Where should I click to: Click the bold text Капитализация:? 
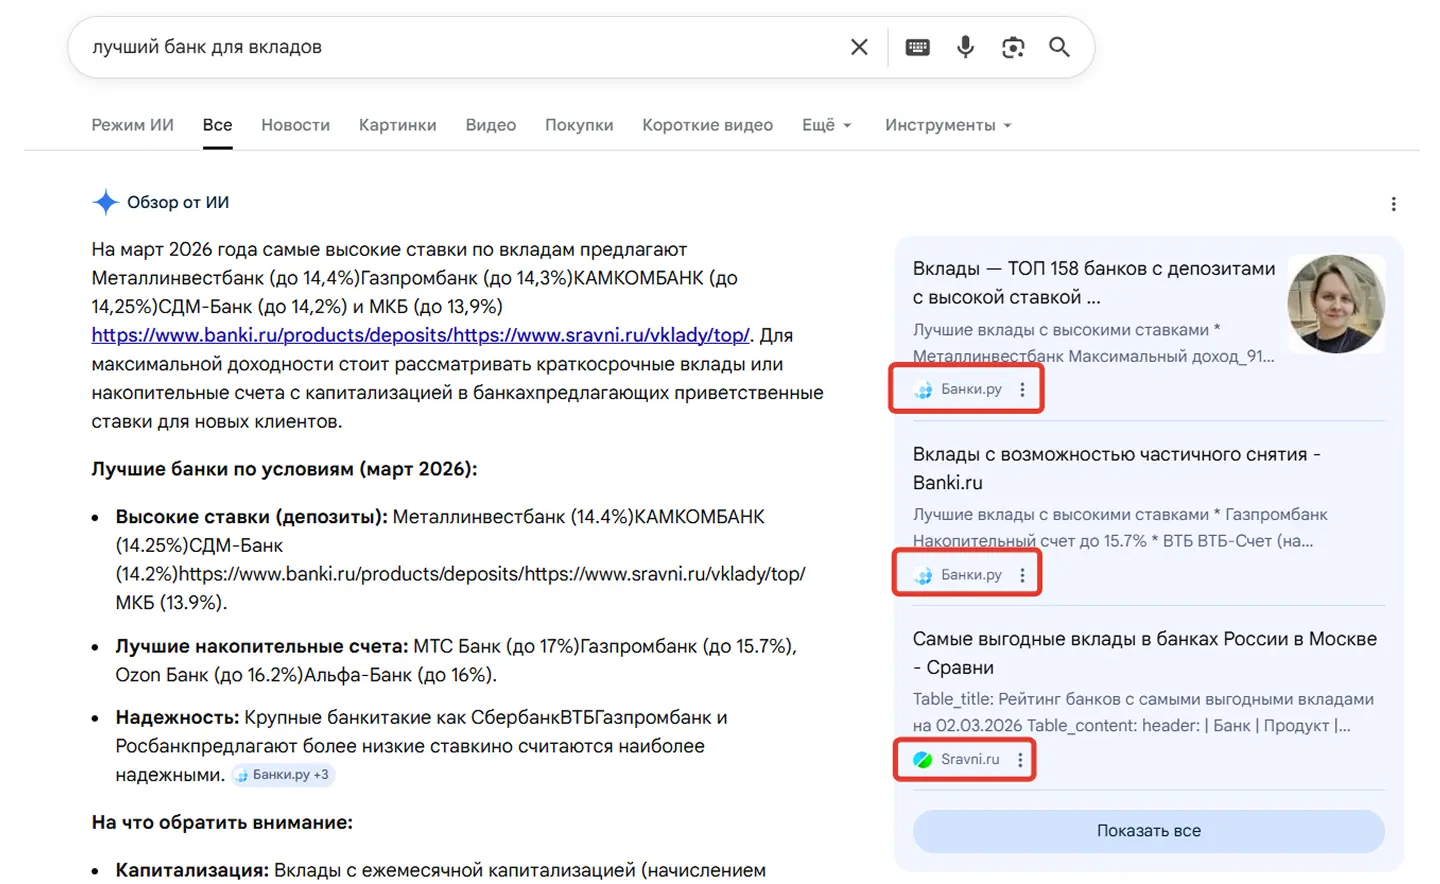coord(192,871)
